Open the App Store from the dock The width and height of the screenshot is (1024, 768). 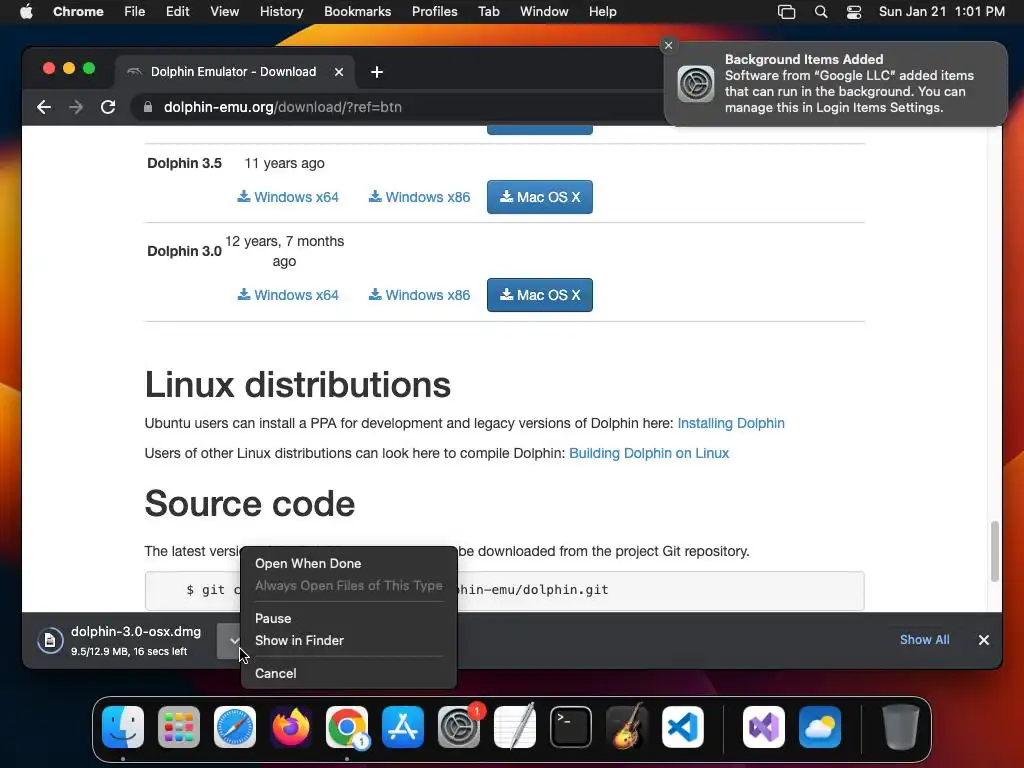tap(403, 727)
